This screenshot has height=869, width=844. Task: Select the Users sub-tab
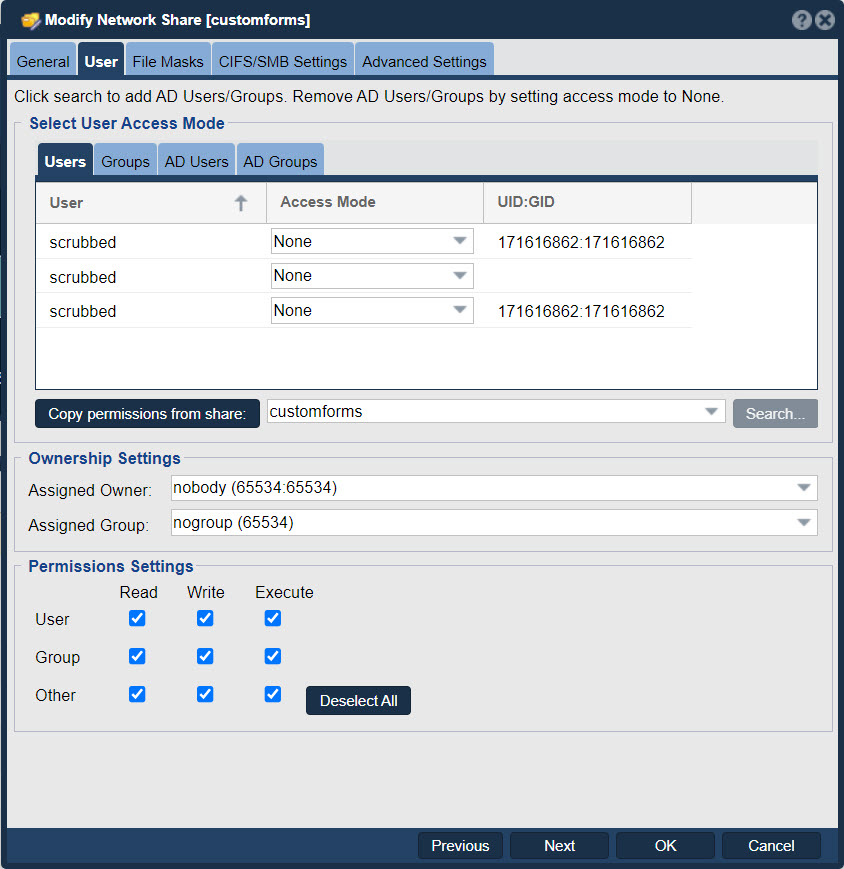65,161
